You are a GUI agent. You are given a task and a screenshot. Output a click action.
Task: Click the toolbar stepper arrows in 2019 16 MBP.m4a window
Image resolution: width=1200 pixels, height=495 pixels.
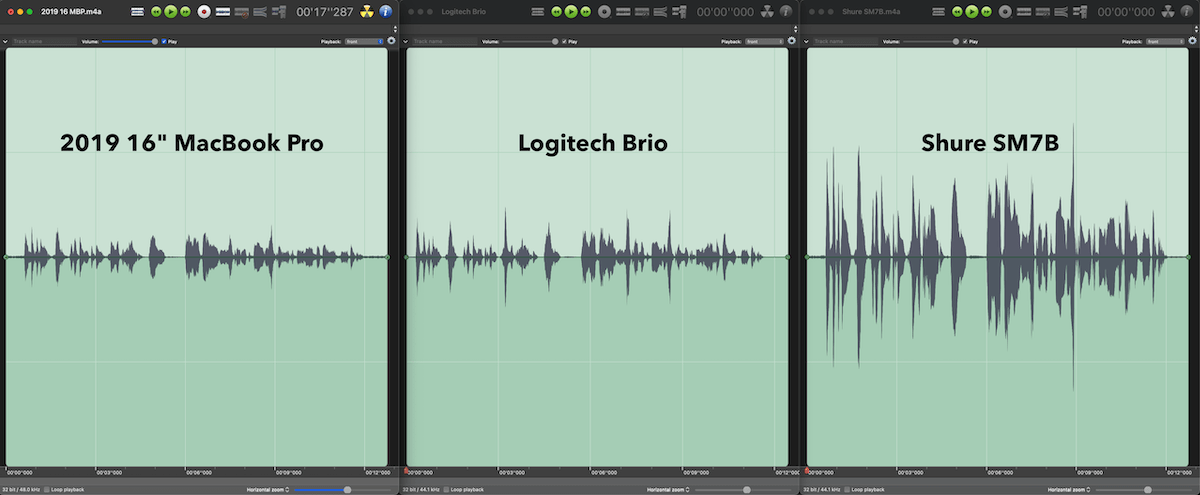click(x=395, y=29)
